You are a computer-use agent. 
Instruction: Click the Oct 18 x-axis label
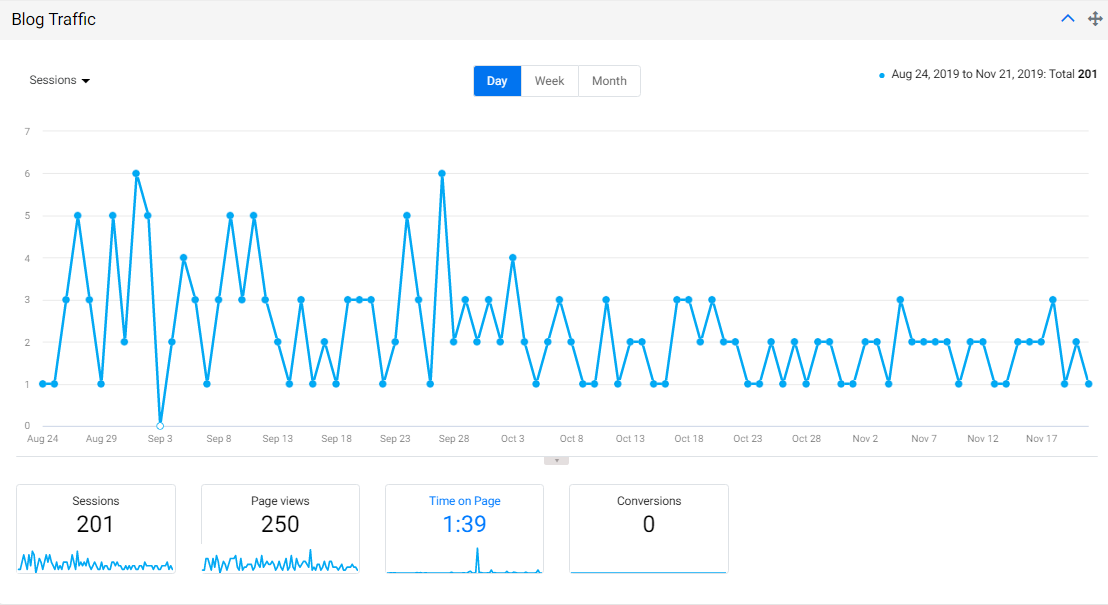pos(688,439)
